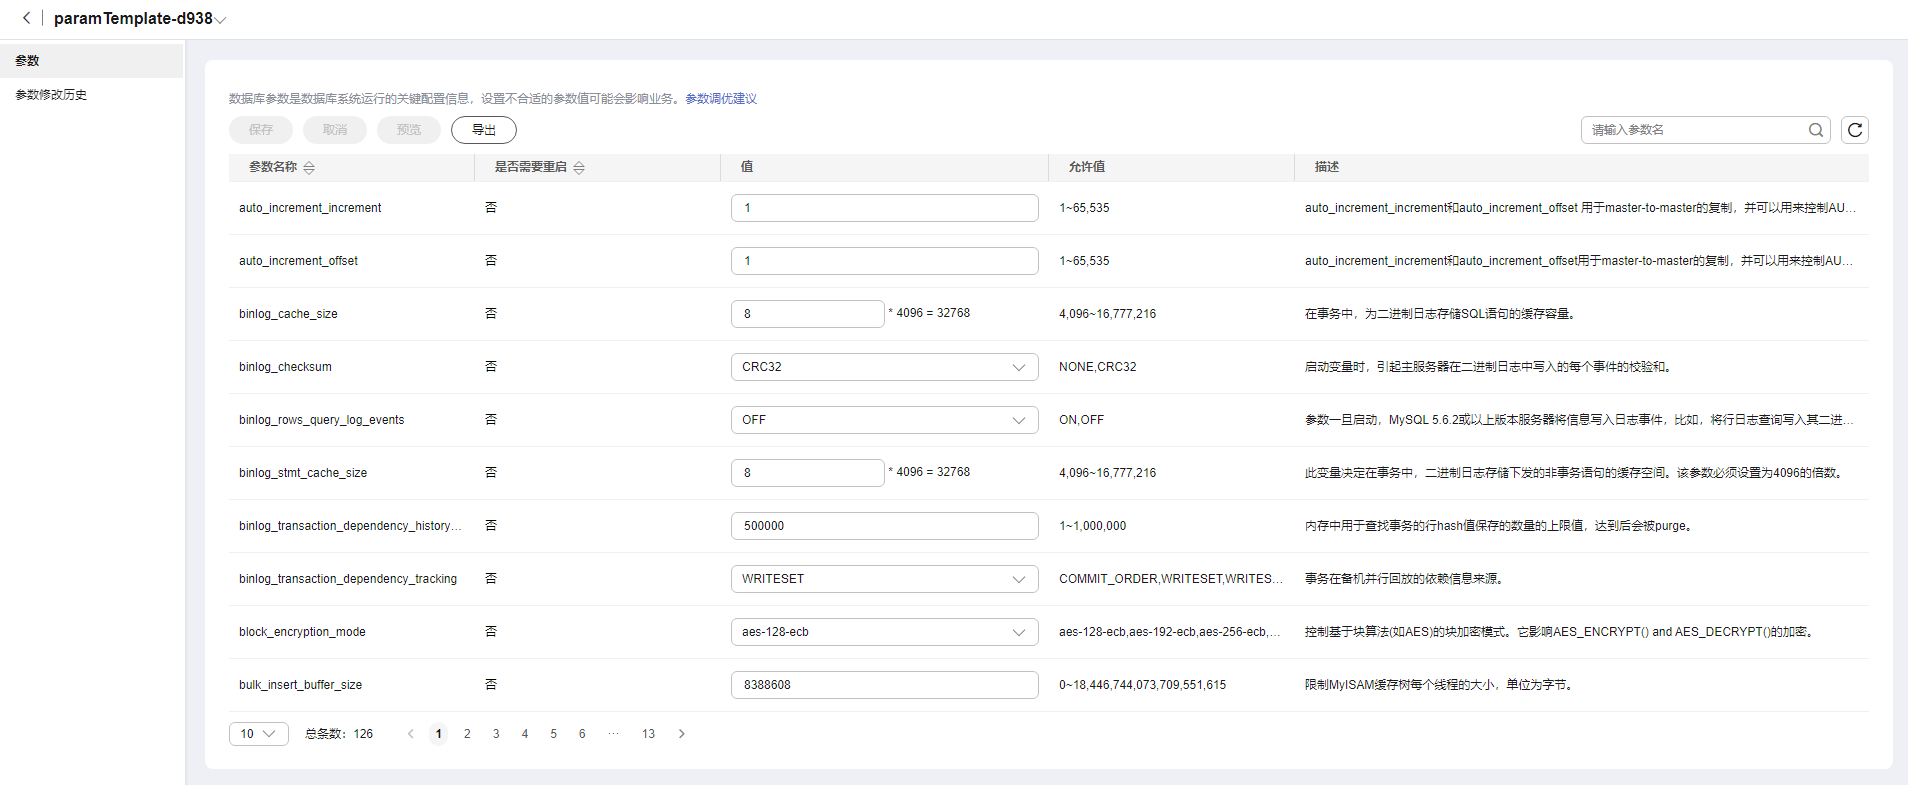Open the 参数 sidebar tab
This screenshot has height=785, width=1908.
(x=91, y=61)
